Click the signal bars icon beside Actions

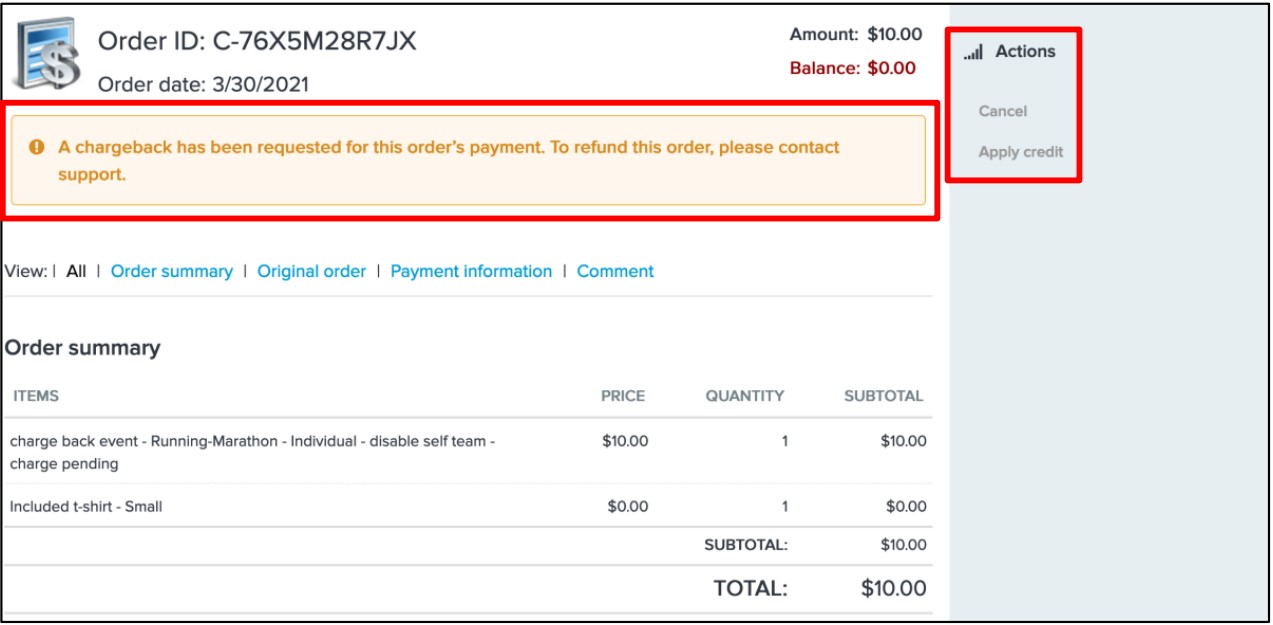973,52
